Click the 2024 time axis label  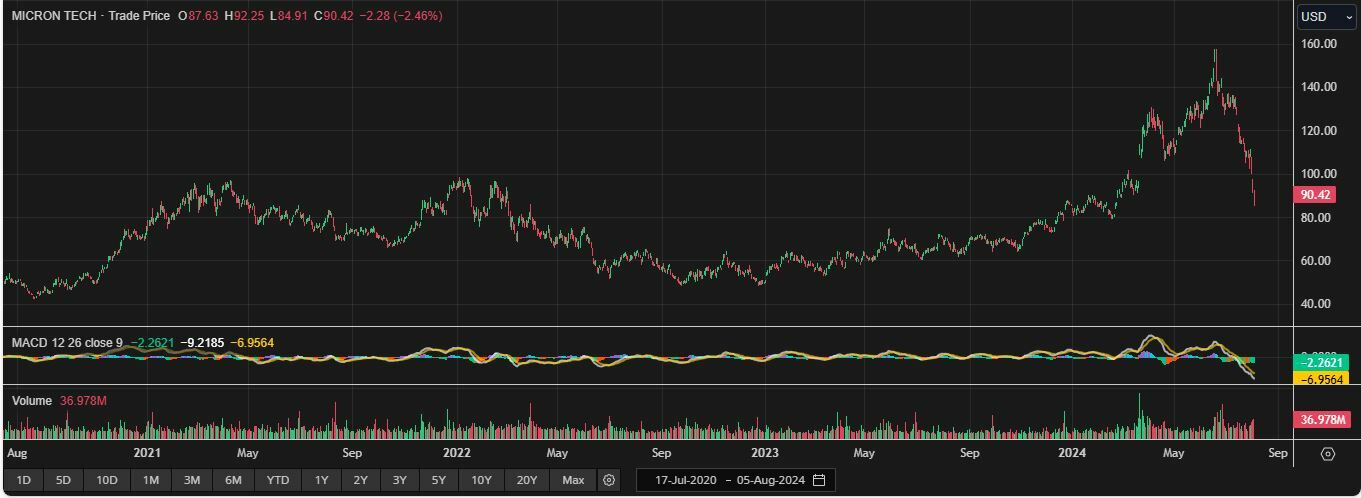point(1073,452)
